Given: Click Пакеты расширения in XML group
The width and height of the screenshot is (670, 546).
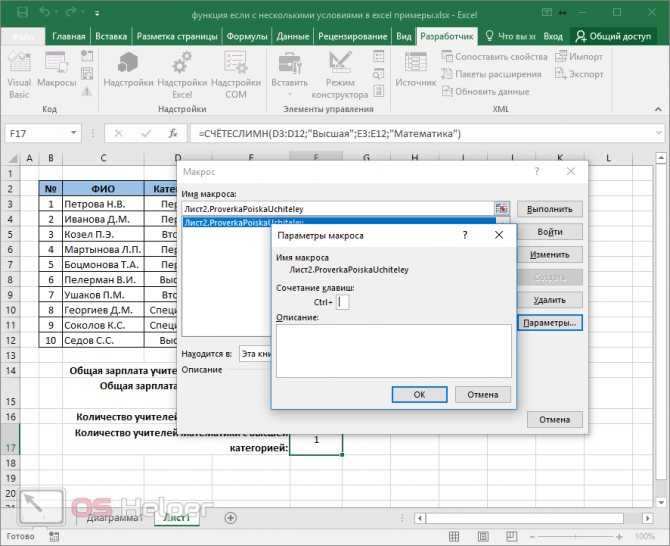Looking at the screenshot, I should pyautogui.click(x=491, y=74).
